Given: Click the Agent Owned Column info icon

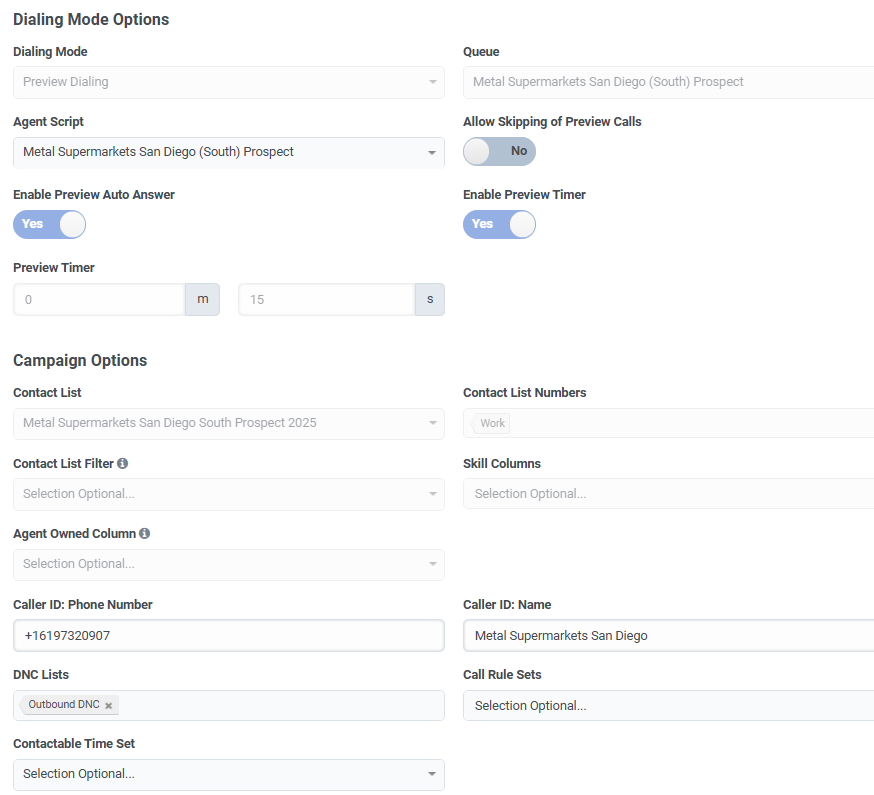Looking at the screenshot, I should 144,534.
